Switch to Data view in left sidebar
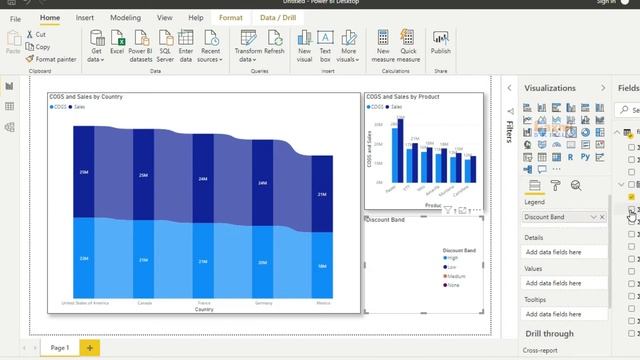 [x=9, y=107]
